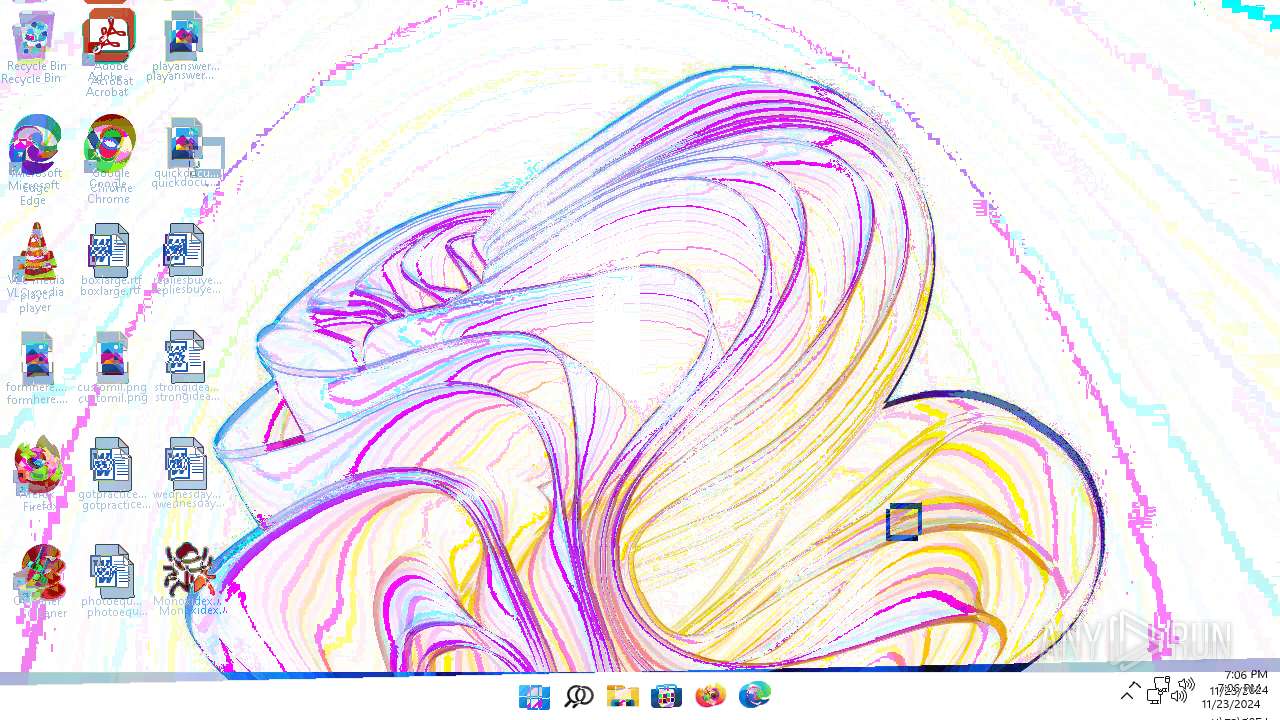Select the Monoxidex bug icon
This screenshot has height=720, width=1280.
188,580
